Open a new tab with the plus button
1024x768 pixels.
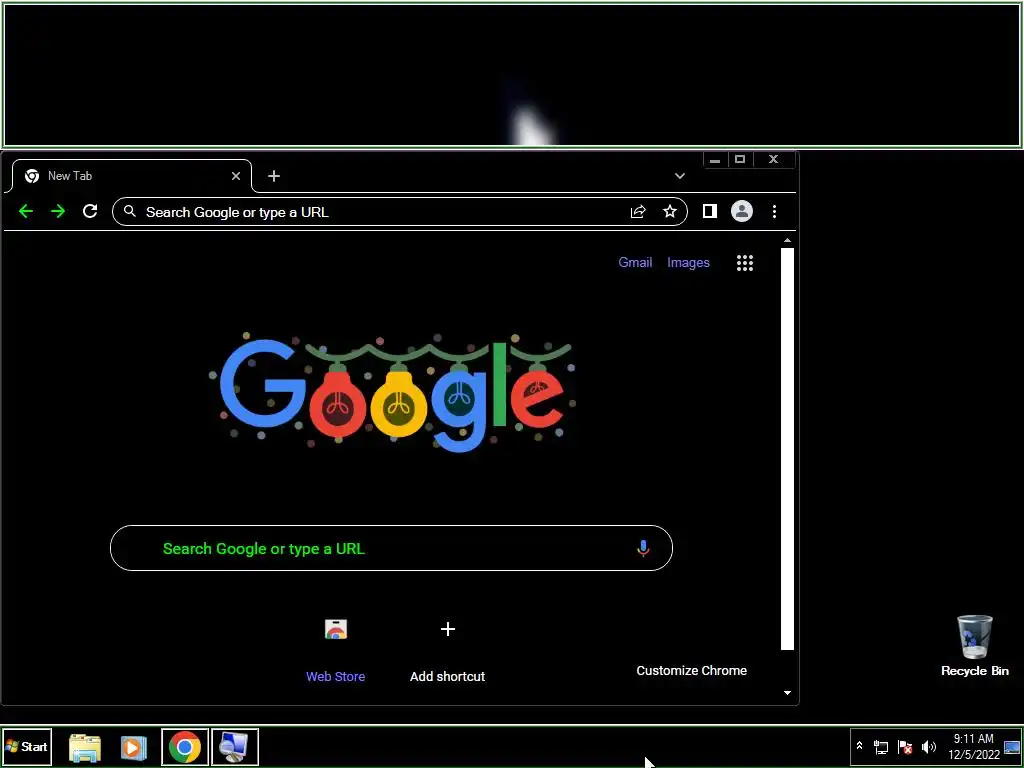pyautogui.click(x=274, y=176)
